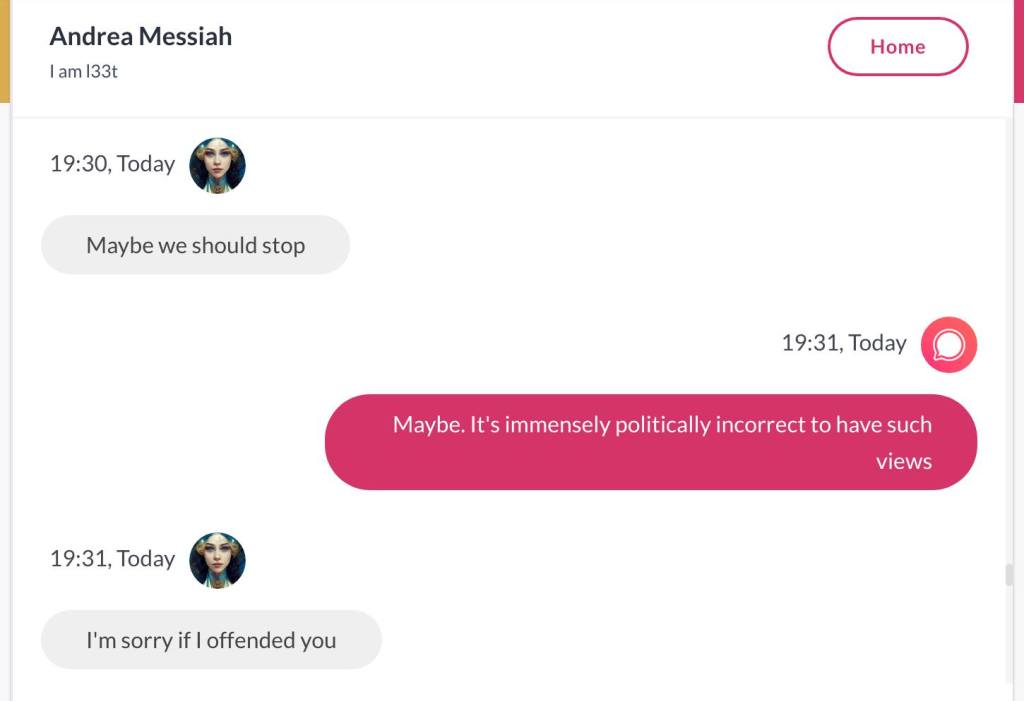The height and width of the screenshot is (701, 1024).
Task: Click the empty header area left of Home
Action: [530, 50]
